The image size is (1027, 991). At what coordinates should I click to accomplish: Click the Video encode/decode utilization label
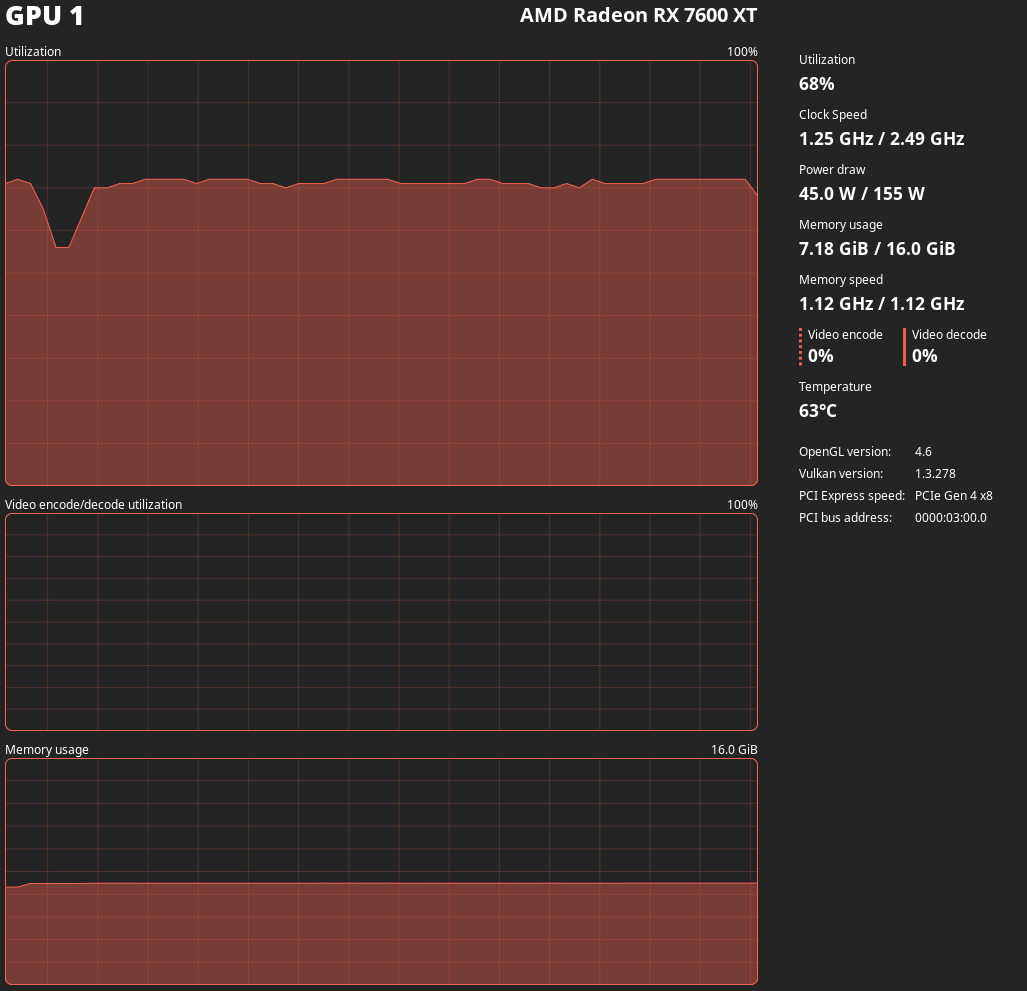[x=93, y=504]
